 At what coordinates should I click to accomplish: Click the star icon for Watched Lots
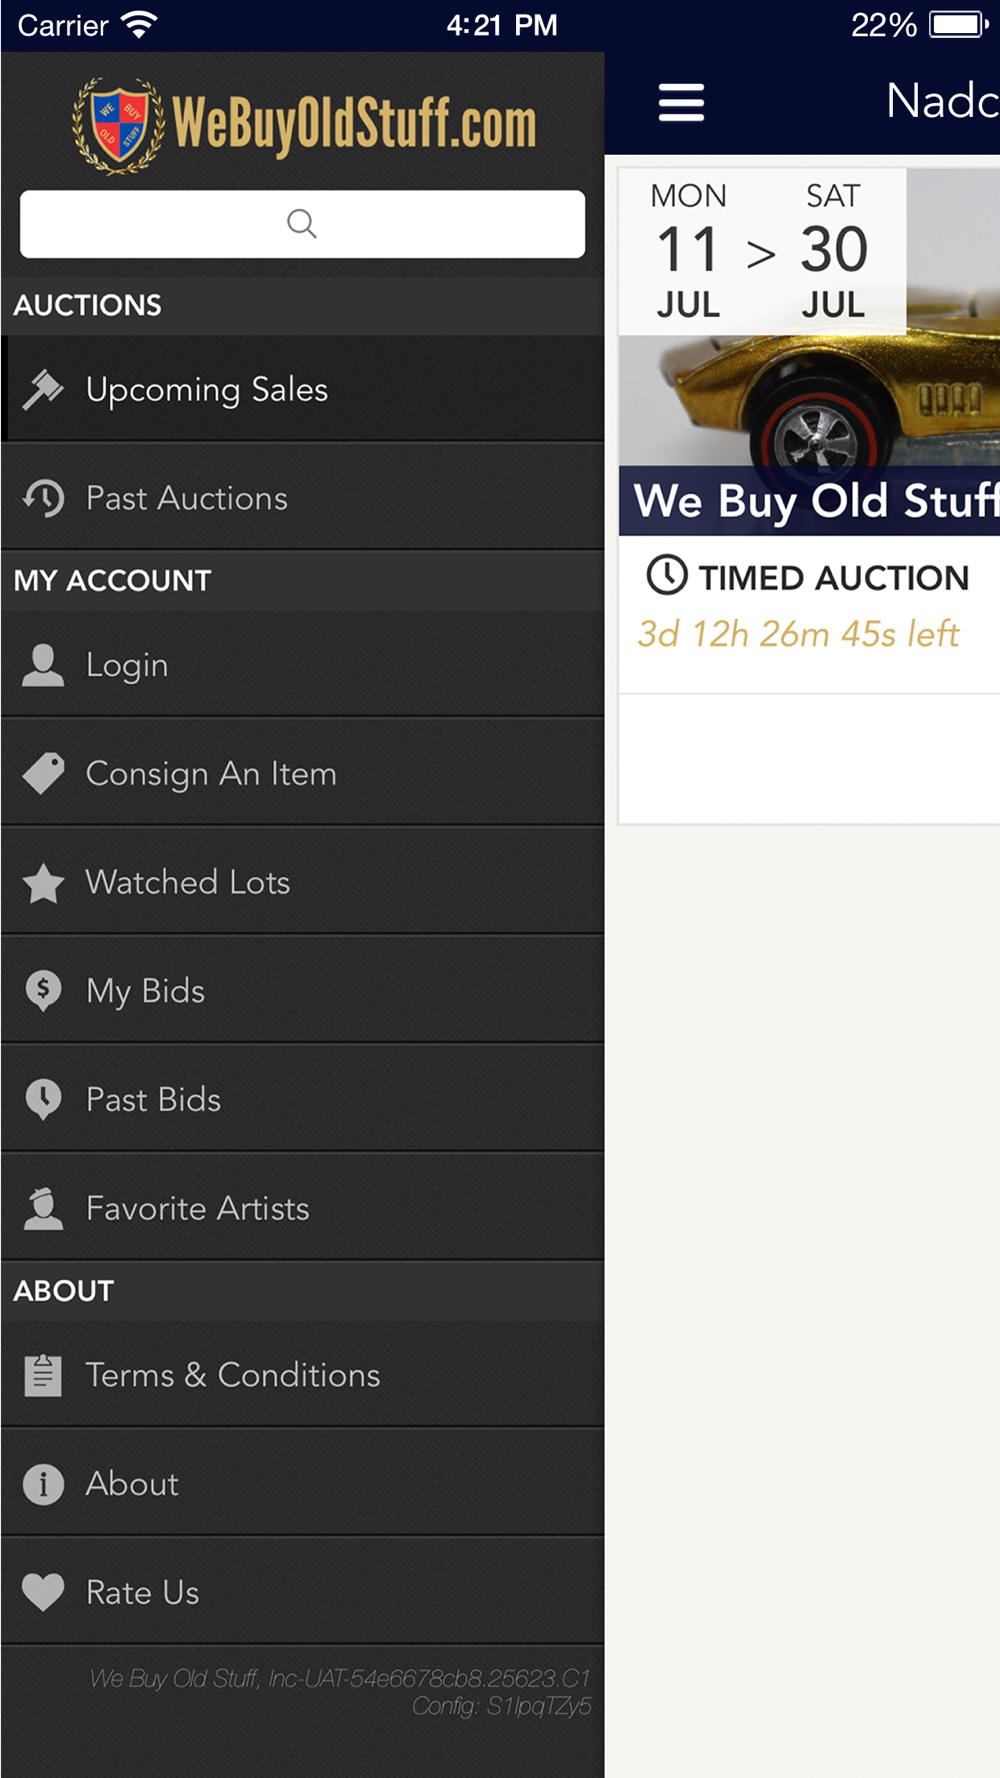pyautogui.click(x=43, y=883)
